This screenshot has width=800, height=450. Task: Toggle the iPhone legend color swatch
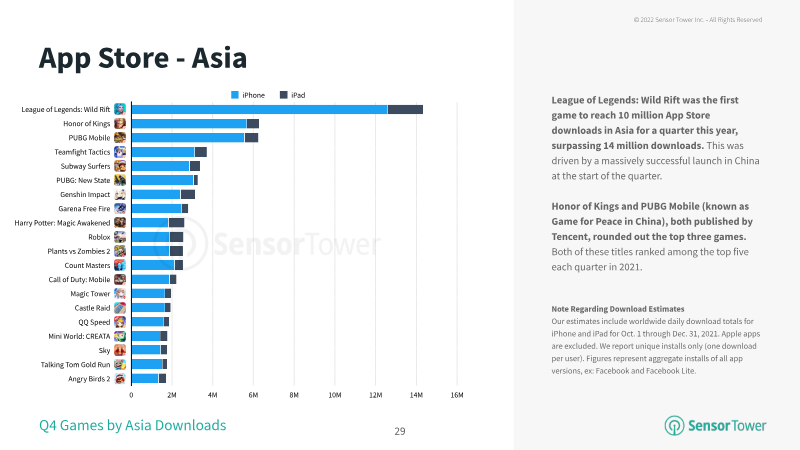[235, 95]
